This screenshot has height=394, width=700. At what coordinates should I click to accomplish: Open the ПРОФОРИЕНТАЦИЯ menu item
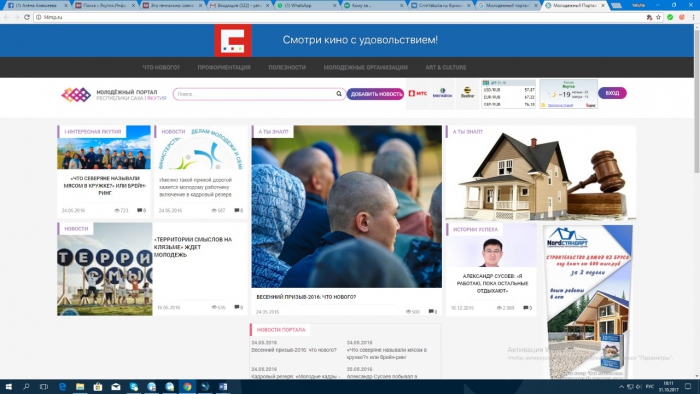[x=224, y=67]
